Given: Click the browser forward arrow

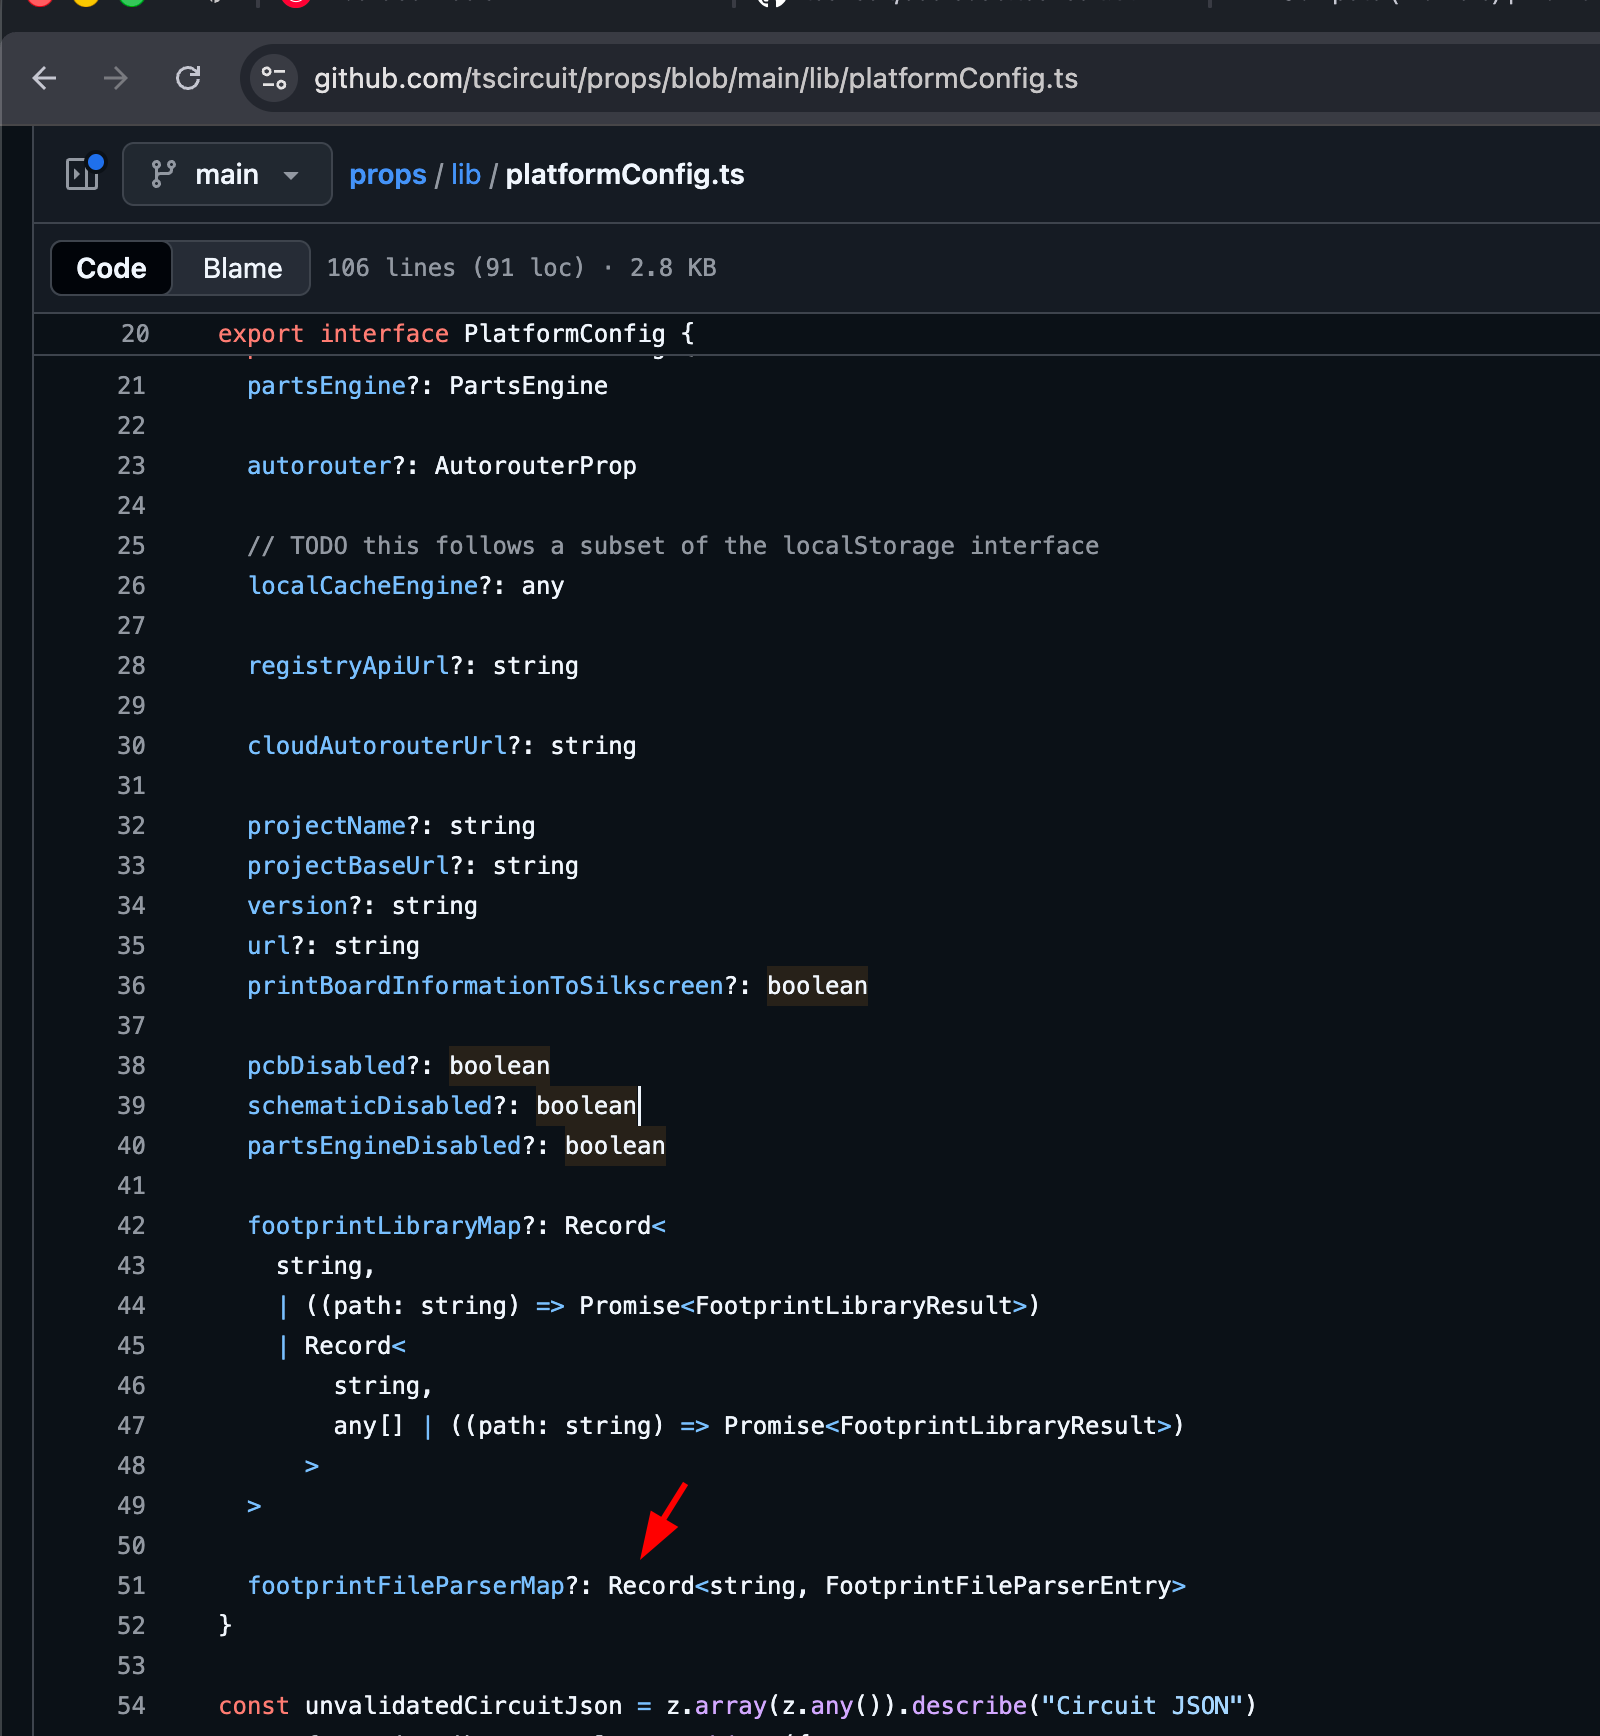Looking at the screenshot, I should (x=116, y=78).
